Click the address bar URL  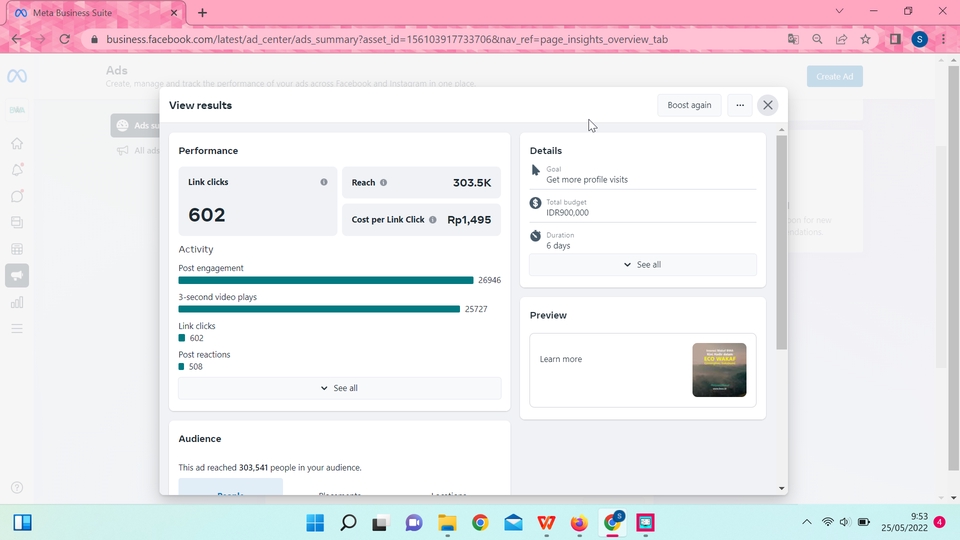coord(387,39)
